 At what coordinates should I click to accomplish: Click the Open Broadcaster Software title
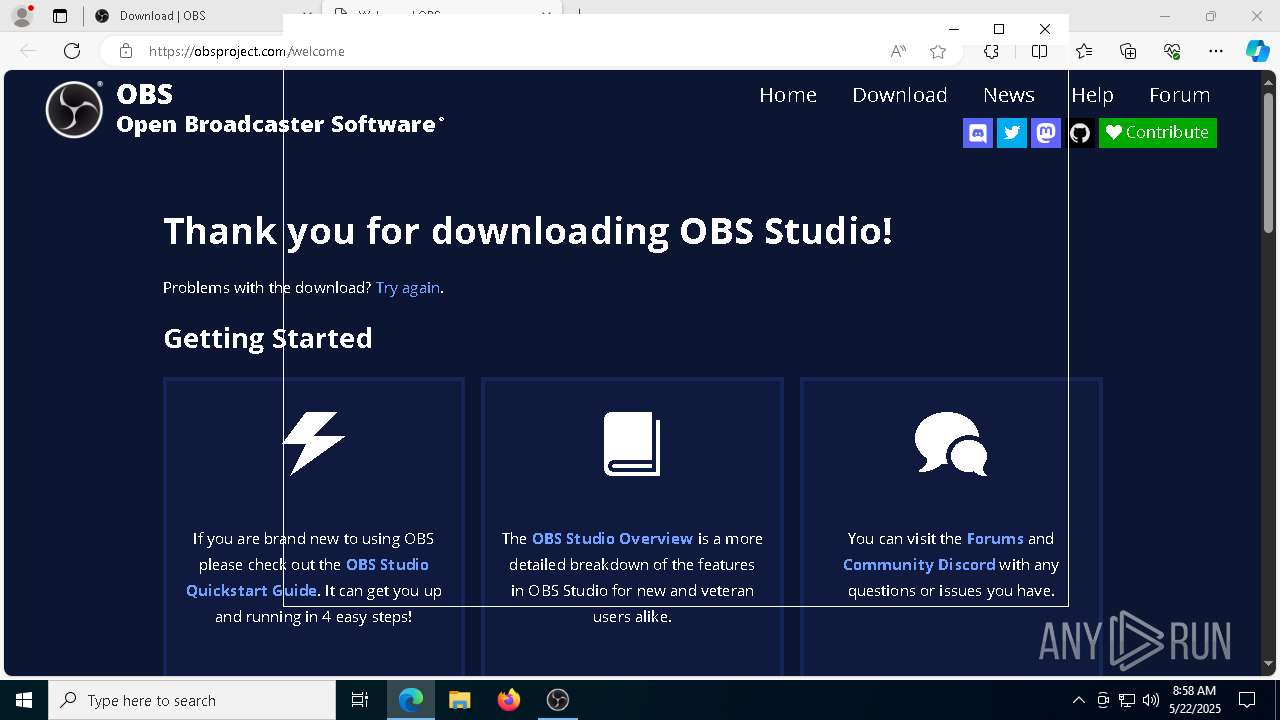coord(280,125)
